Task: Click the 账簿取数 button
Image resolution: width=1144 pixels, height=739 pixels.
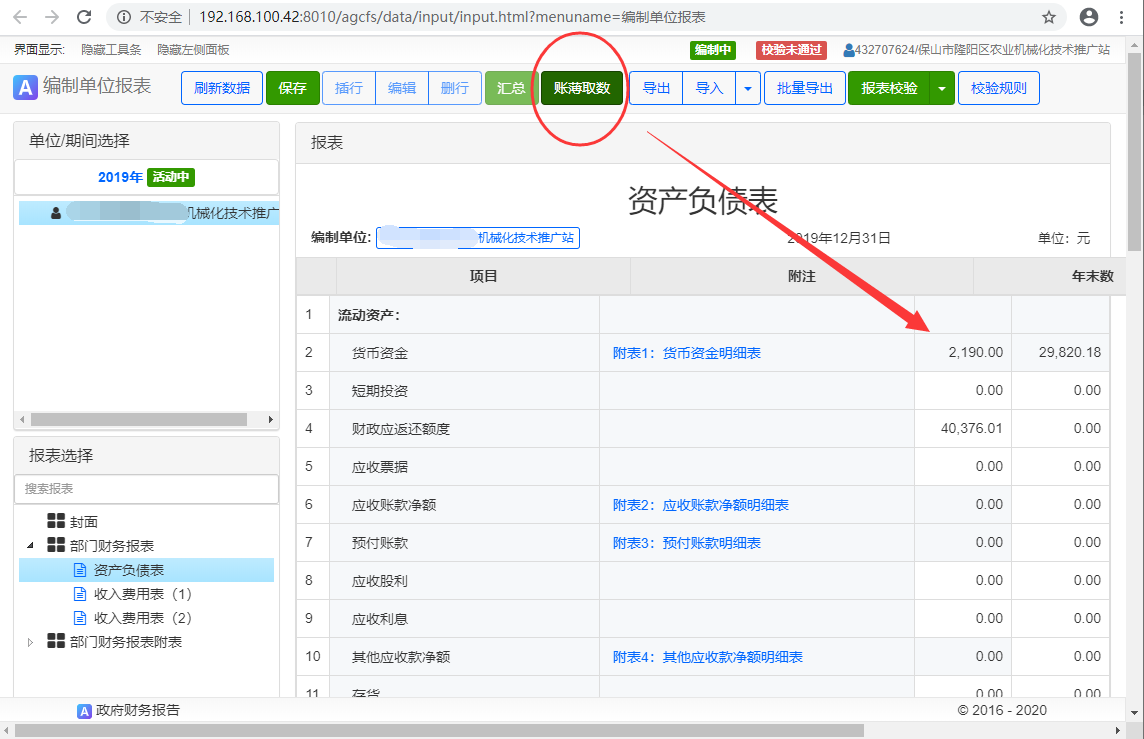Action: (580, 88)
